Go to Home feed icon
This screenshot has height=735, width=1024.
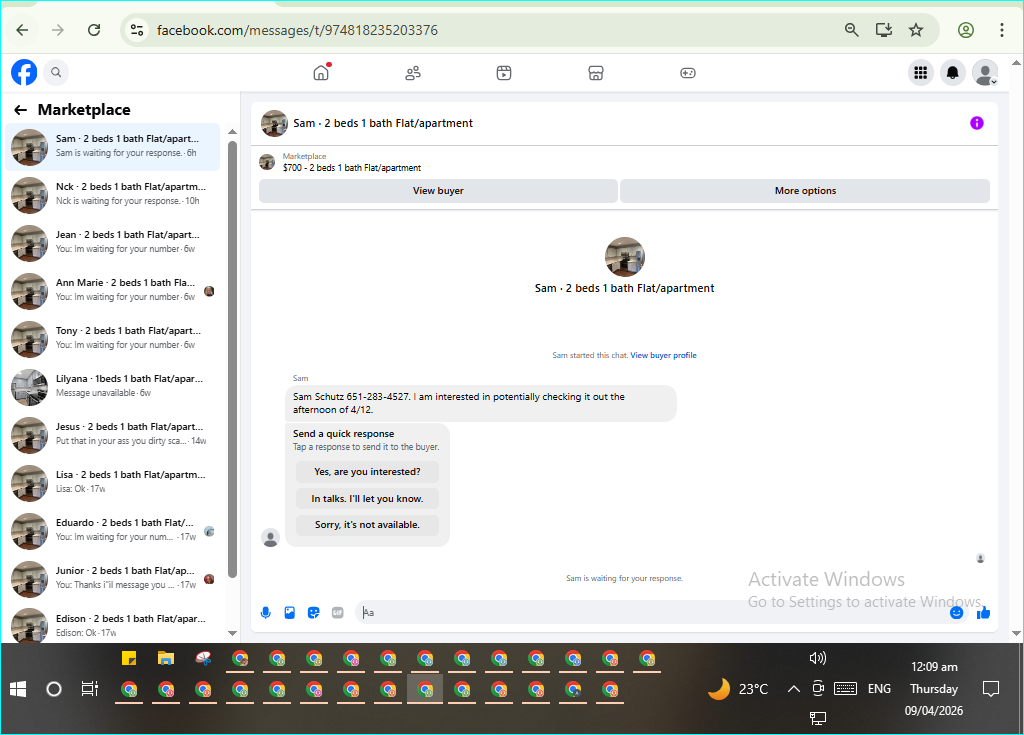click(321, 73)
